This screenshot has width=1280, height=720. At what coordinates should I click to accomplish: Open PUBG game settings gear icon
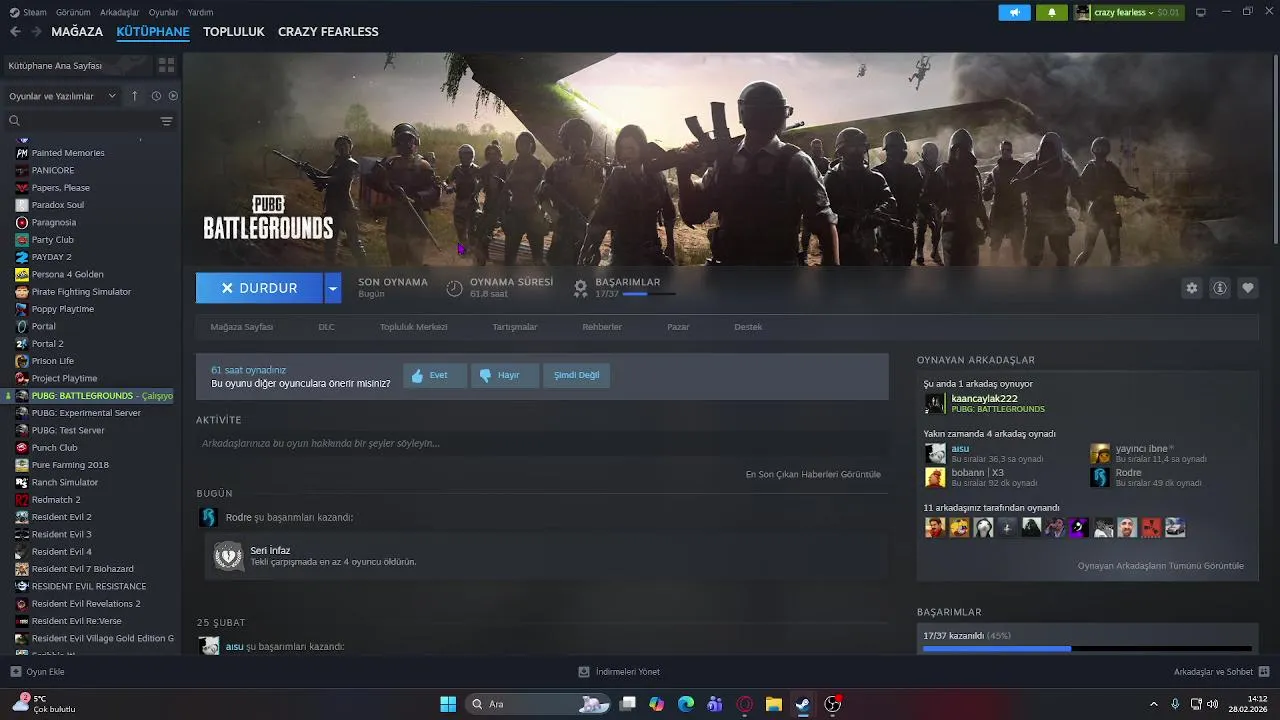click(1191, 288)
